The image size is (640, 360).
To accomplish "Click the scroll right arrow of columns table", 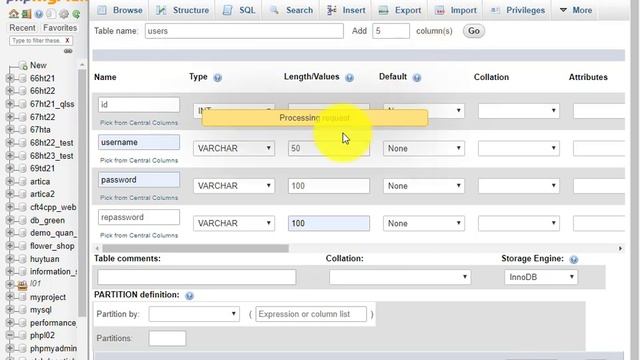I will (x=620, y=248).
